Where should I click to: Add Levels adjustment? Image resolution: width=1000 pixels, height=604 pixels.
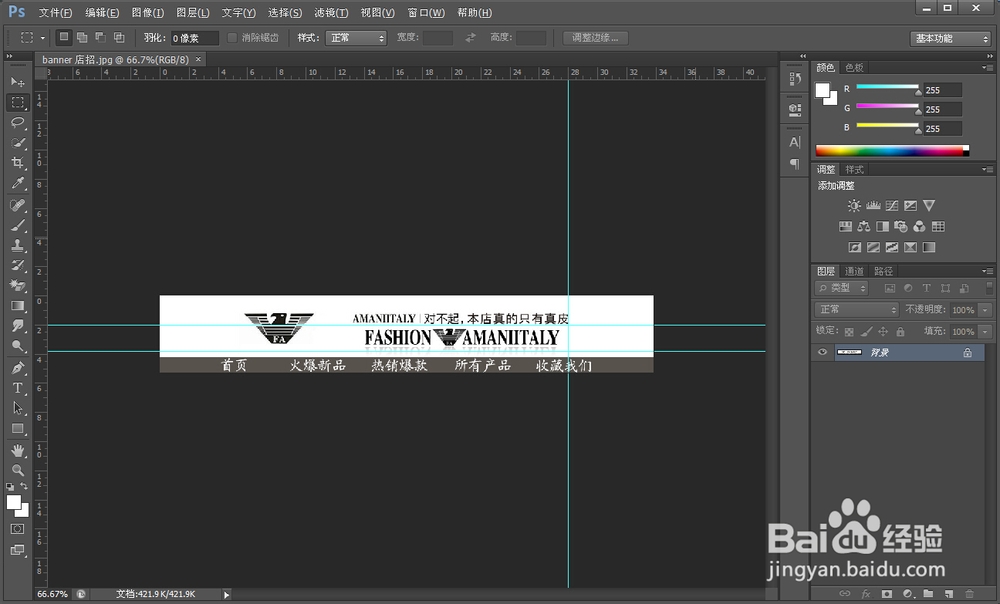873,205
